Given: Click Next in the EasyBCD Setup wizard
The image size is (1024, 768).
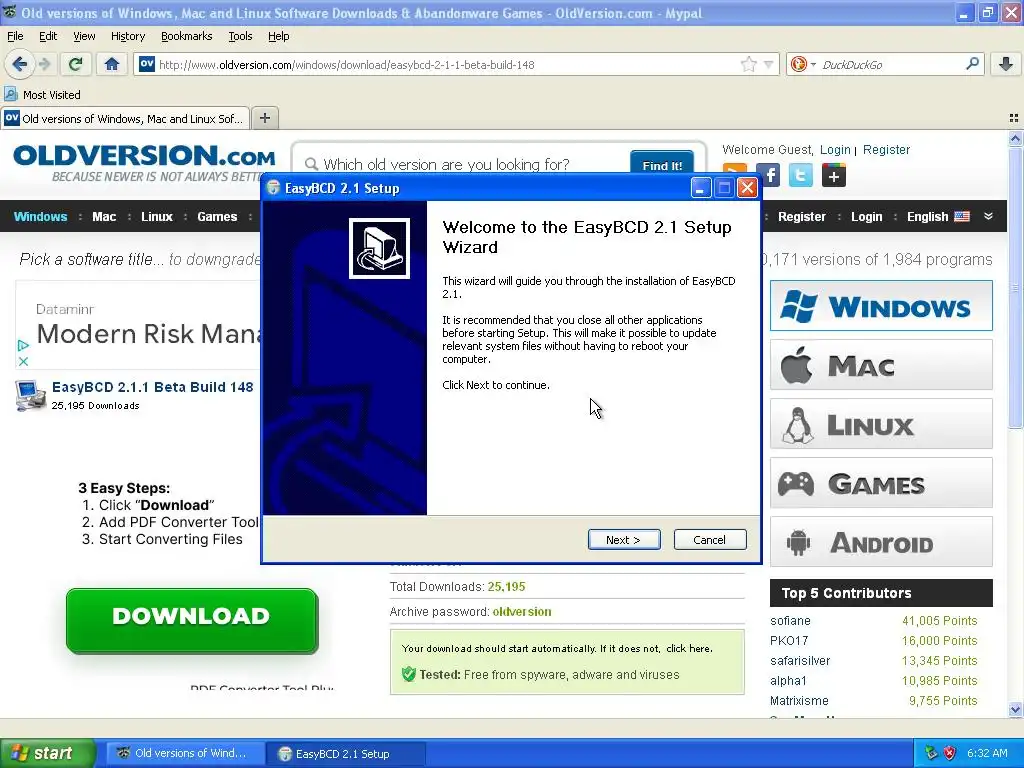Looking at the screenshot, I should coord(624,540).
